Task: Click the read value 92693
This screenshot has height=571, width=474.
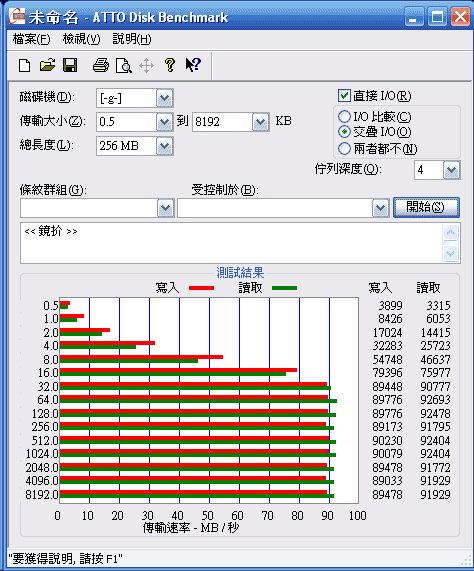Action: tap(435, 399)
